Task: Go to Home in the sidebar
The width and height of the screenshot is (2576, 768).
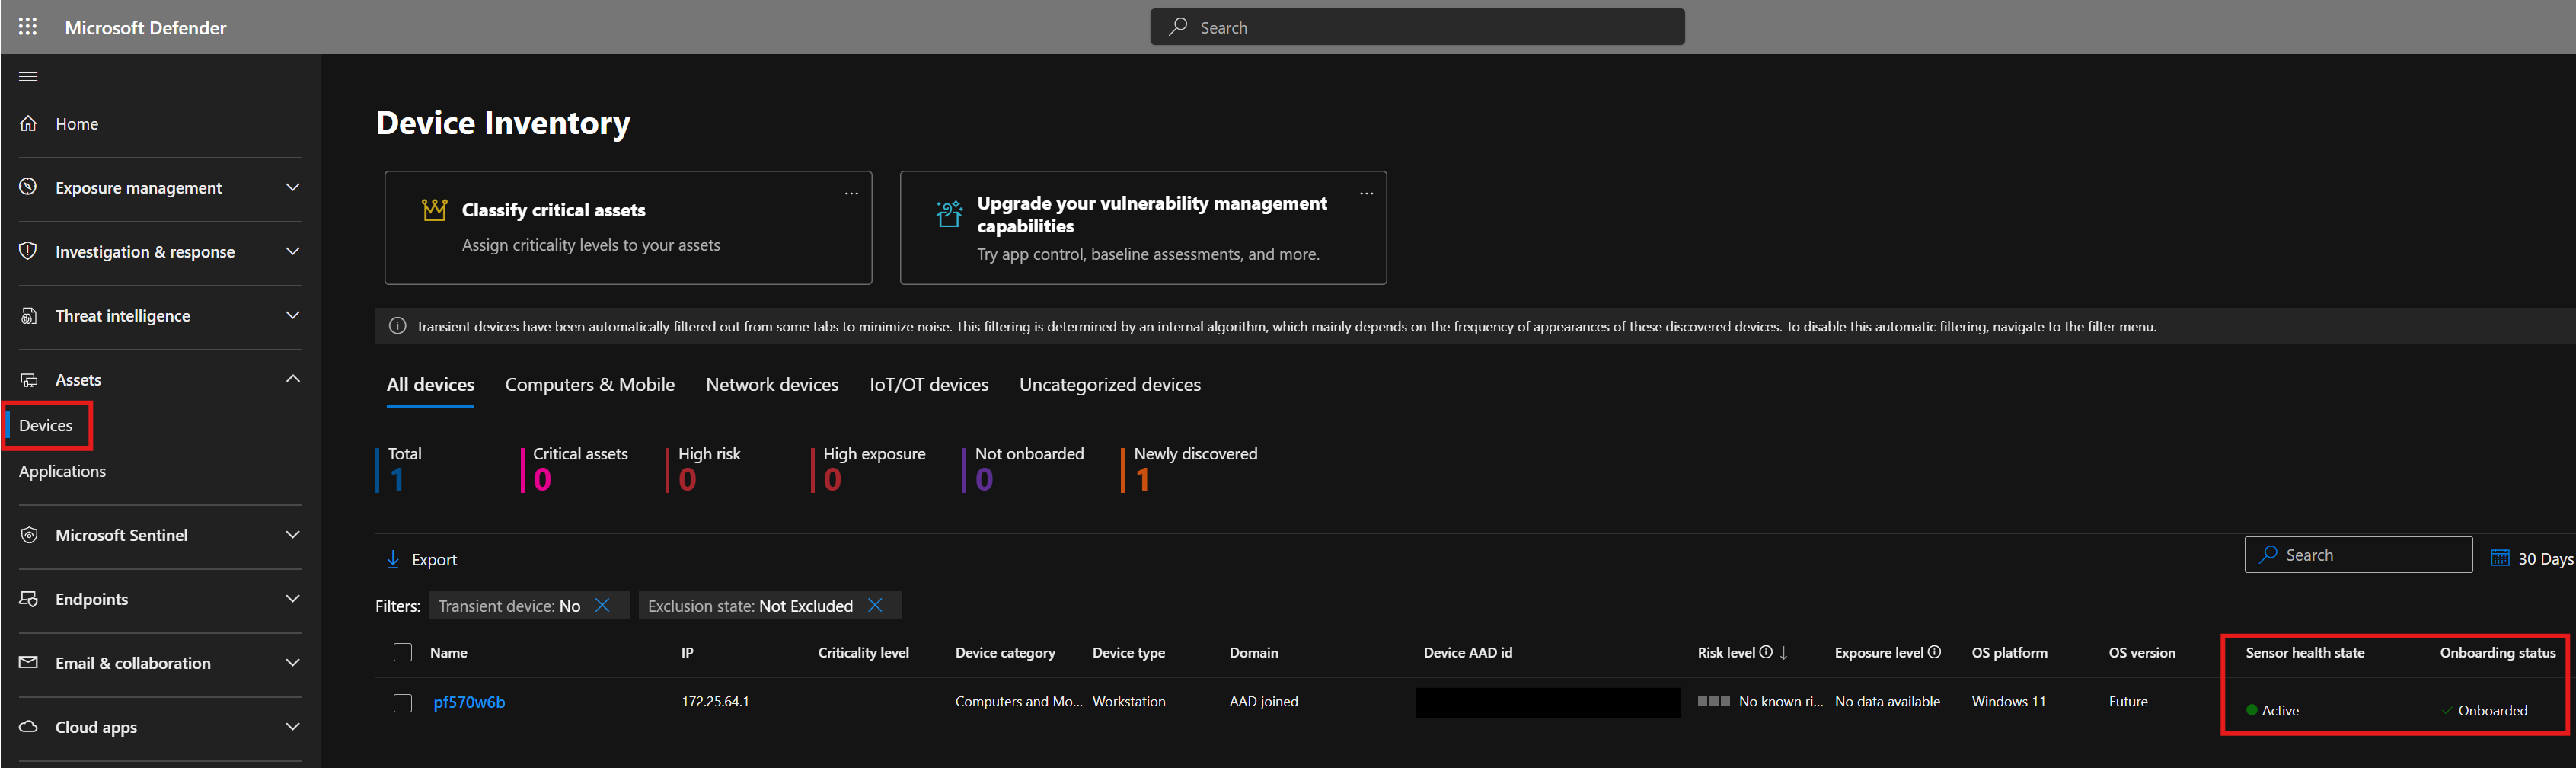Action: 77,123
